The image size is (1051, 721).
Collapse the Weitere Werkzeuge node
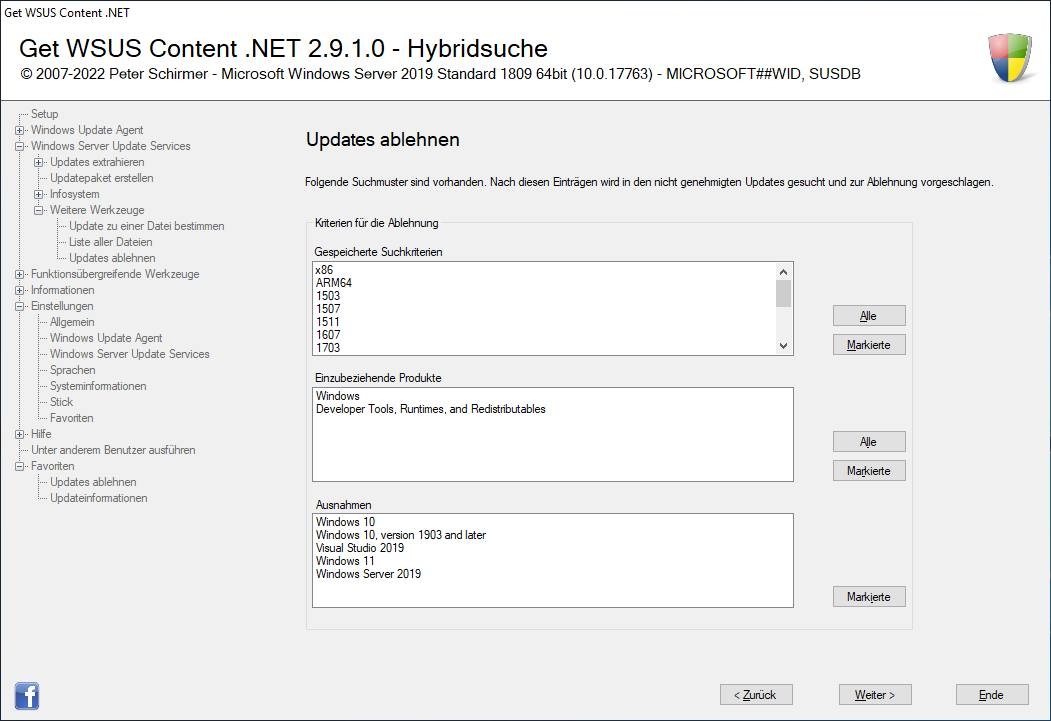click(39, 210)
